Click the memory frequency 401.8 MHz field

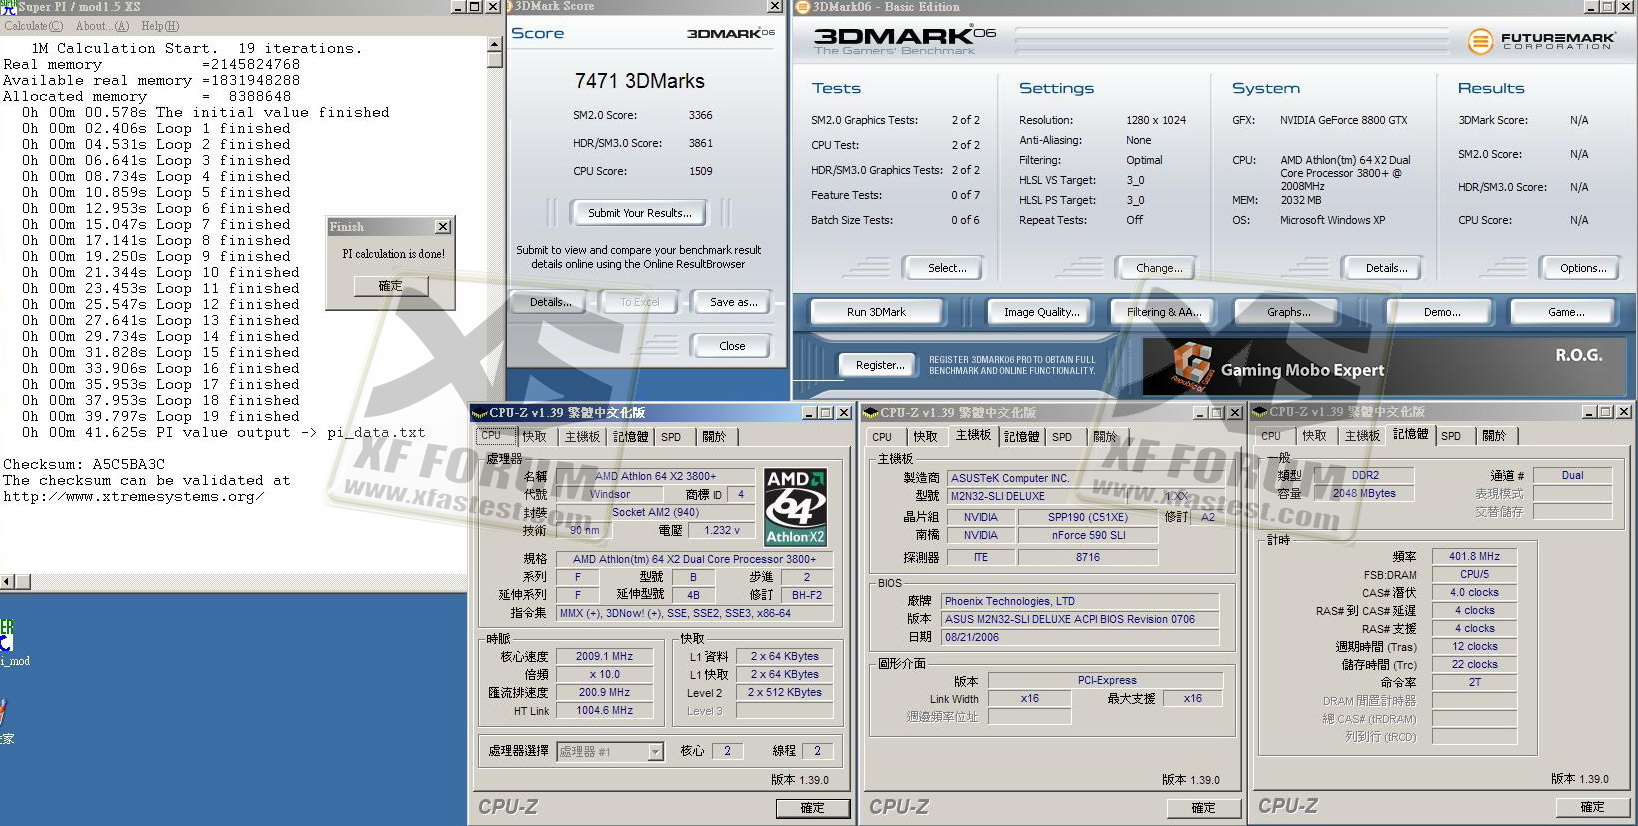1474,556
